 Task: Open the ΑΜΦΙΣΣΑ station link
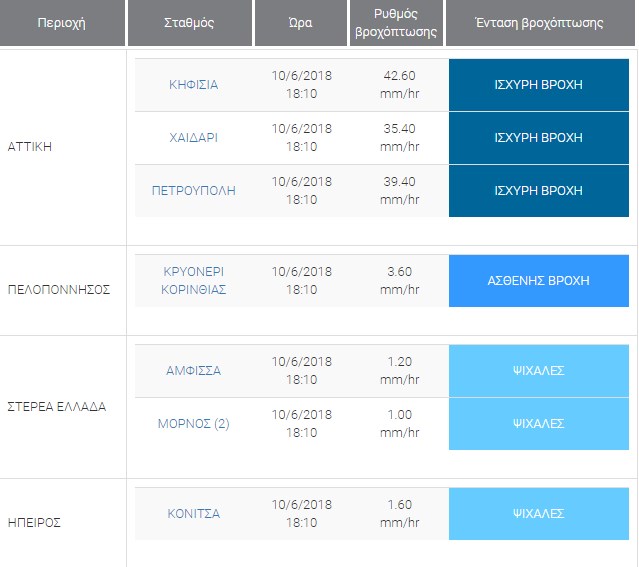(194, 371)
